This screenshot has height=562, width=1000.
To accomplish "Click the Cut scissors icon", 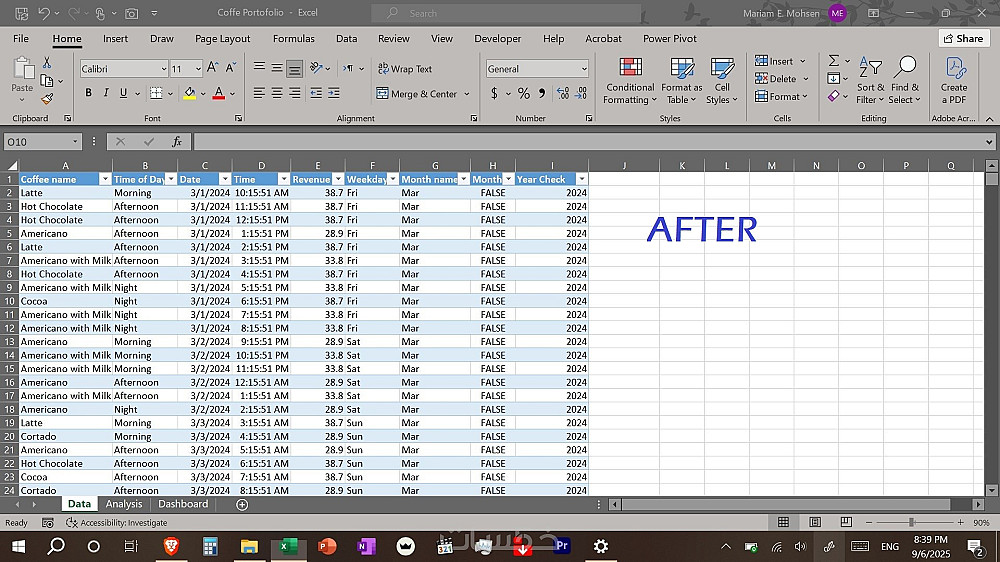I will click(47, 63).
